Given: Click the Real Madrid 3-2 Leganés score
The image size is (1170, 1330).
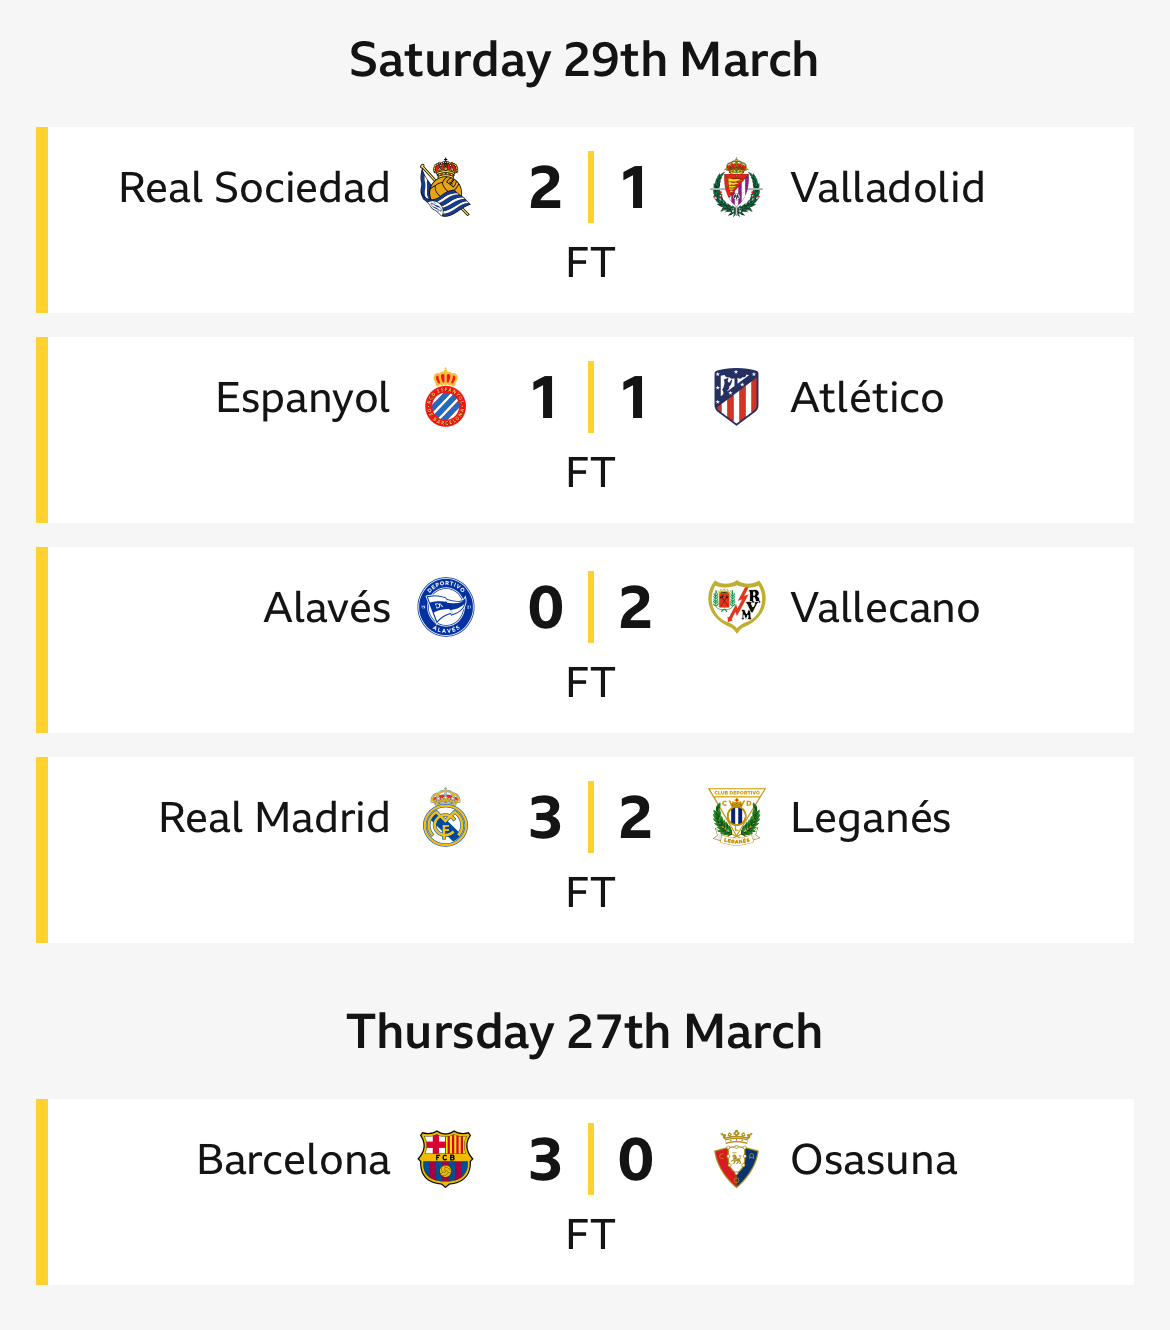Looking at the screenshot, I should (x=590, y=818).
